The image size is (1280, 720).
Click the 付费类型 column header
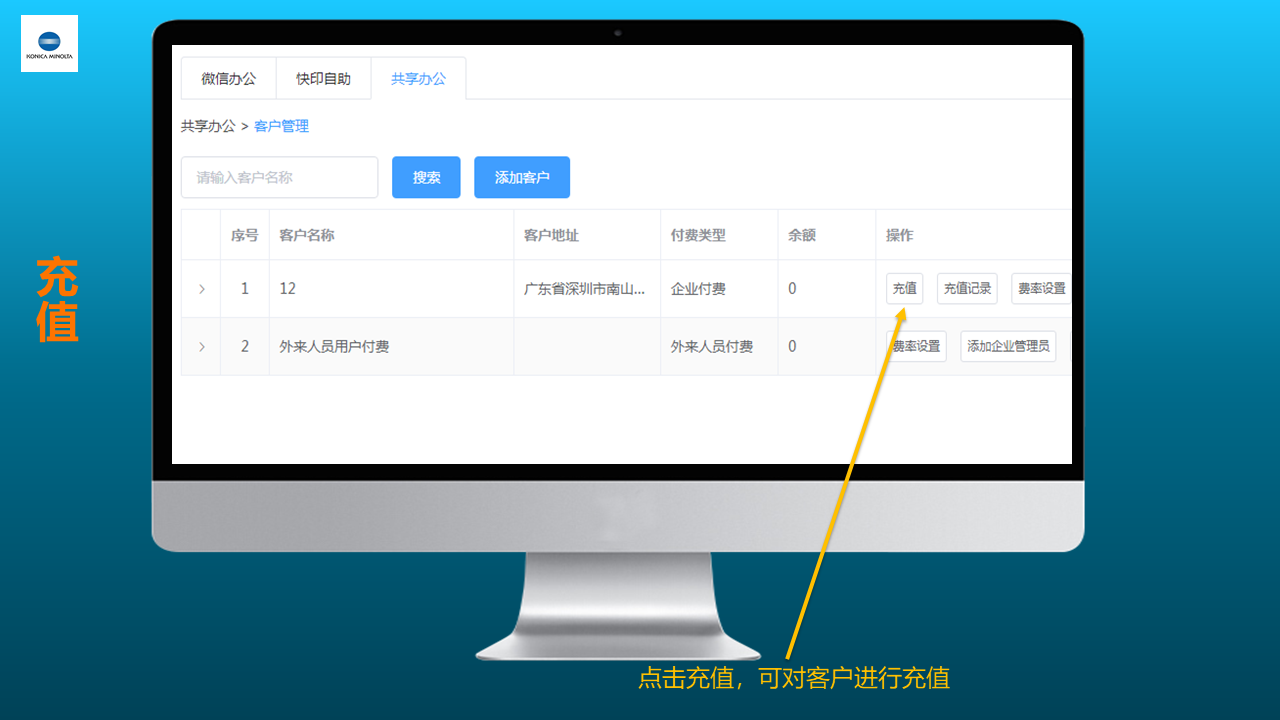point(698,236)
